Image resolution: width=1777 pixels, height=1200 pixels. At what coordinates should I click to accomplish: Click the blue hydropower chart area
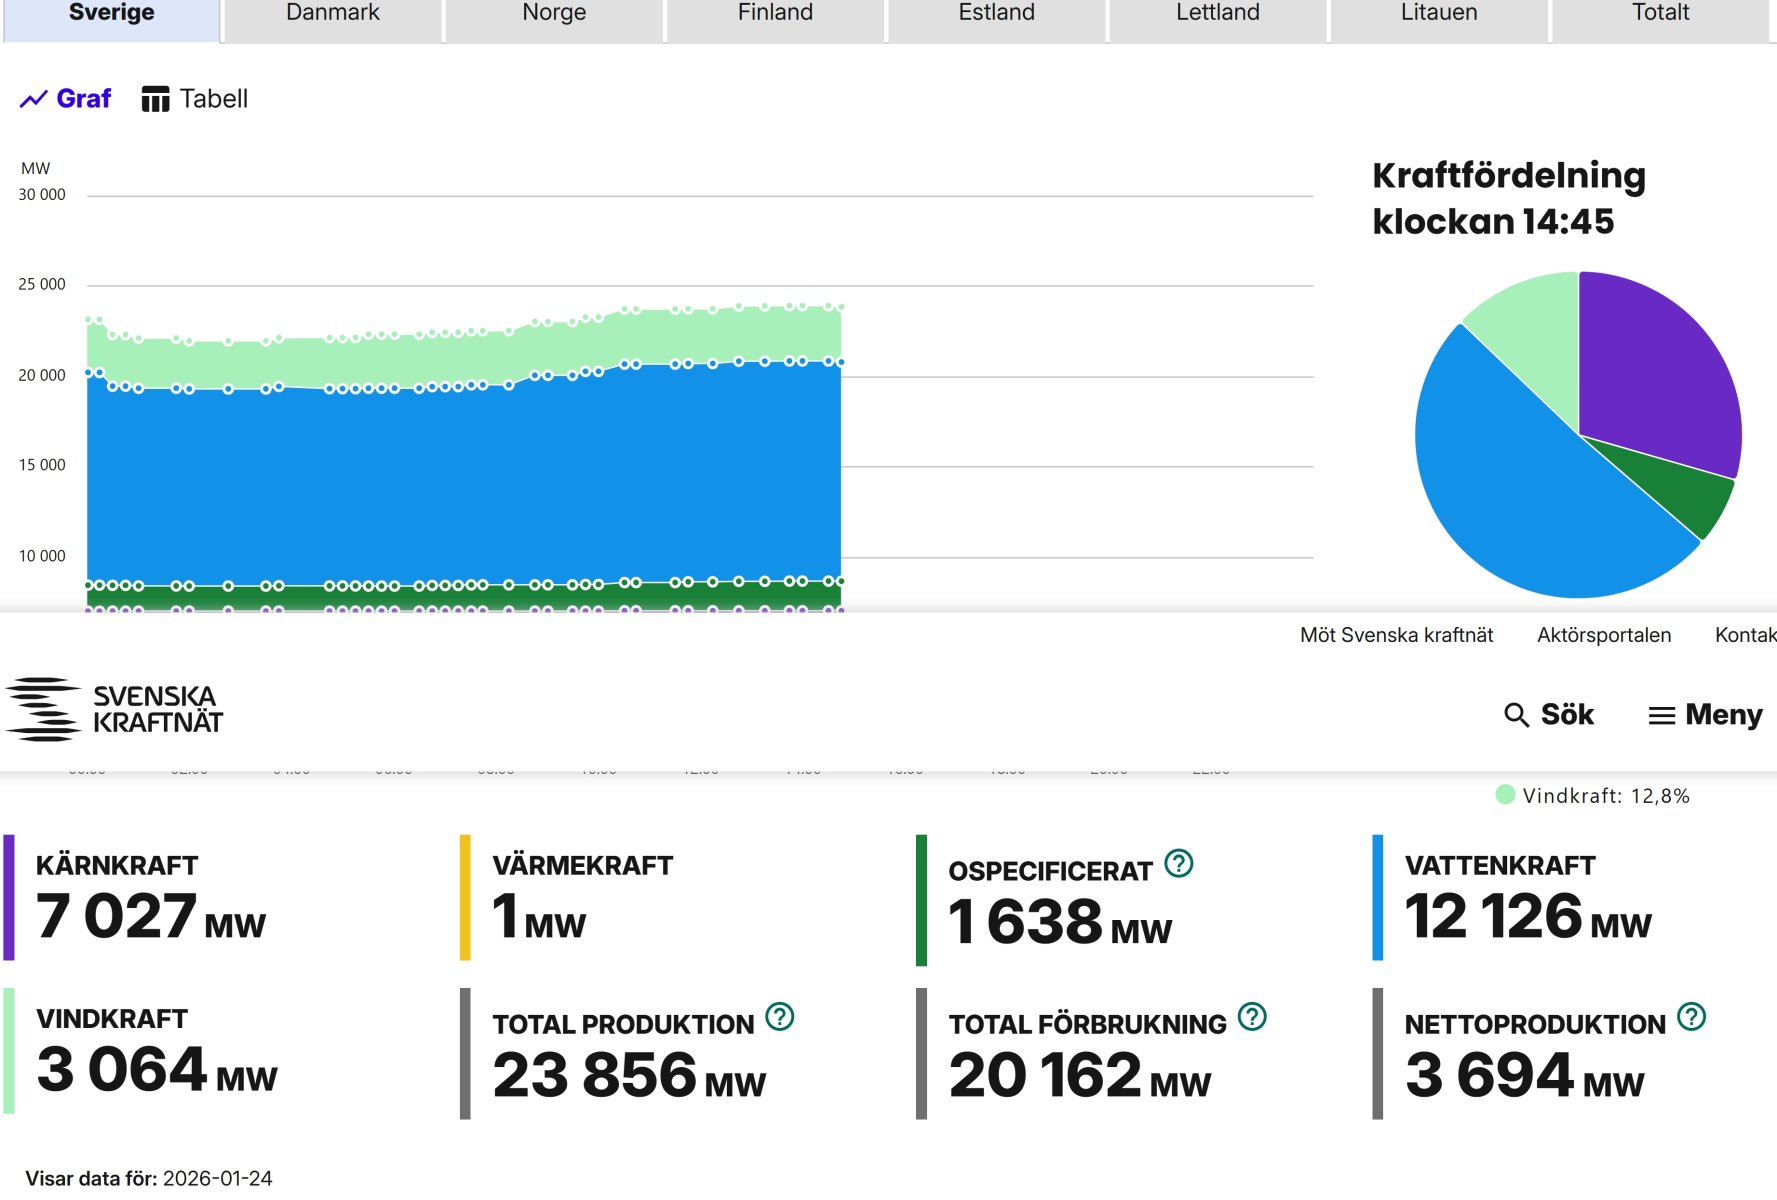pyautogui.click(x=460, y=480)
